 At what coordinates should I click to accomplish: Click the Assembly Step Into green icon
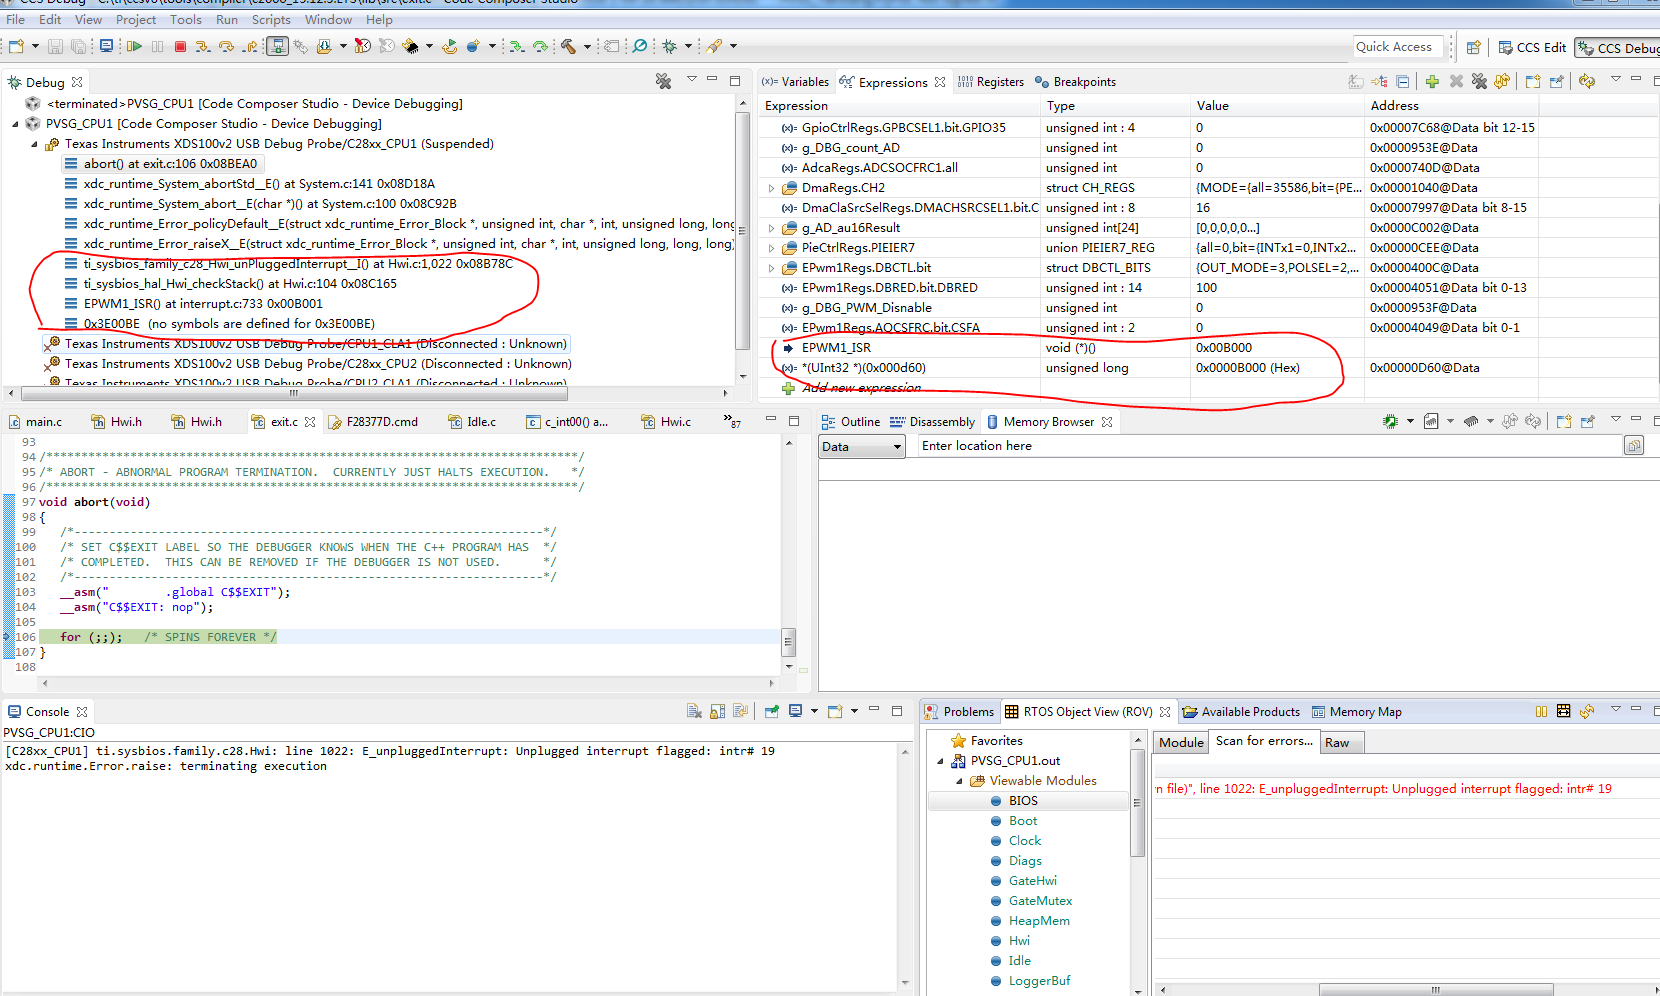[x=516, y=46]
